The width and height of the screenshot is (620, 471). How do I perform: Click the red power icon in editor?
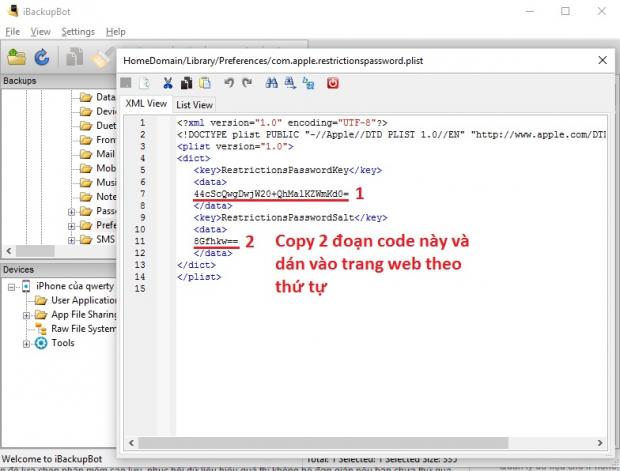(333, 83)
